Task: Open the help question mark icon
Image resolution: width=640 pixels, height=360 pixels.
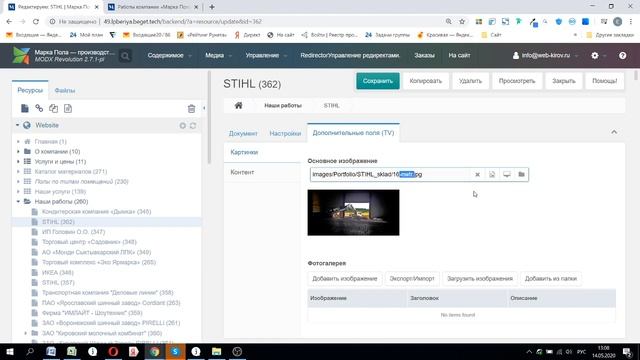Action: click(x=622, y=56)
